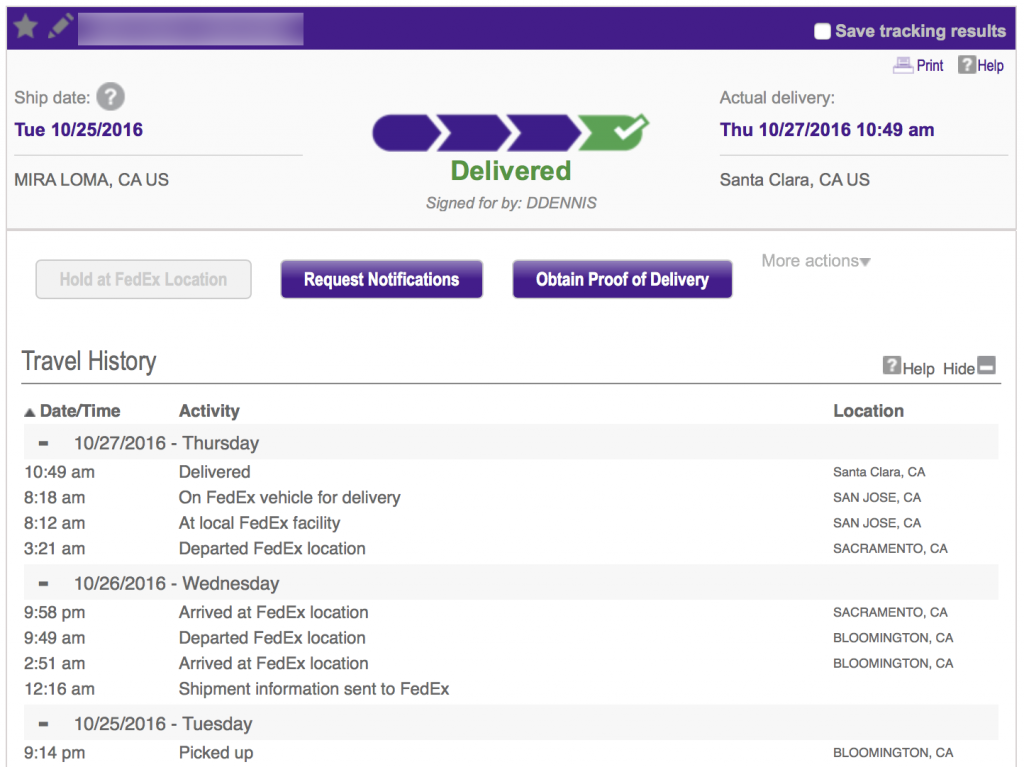The width and height of the screenshot is (1024, 767).
Task: Click the Hide minus box icon
Action: click(x=986, y=365)
